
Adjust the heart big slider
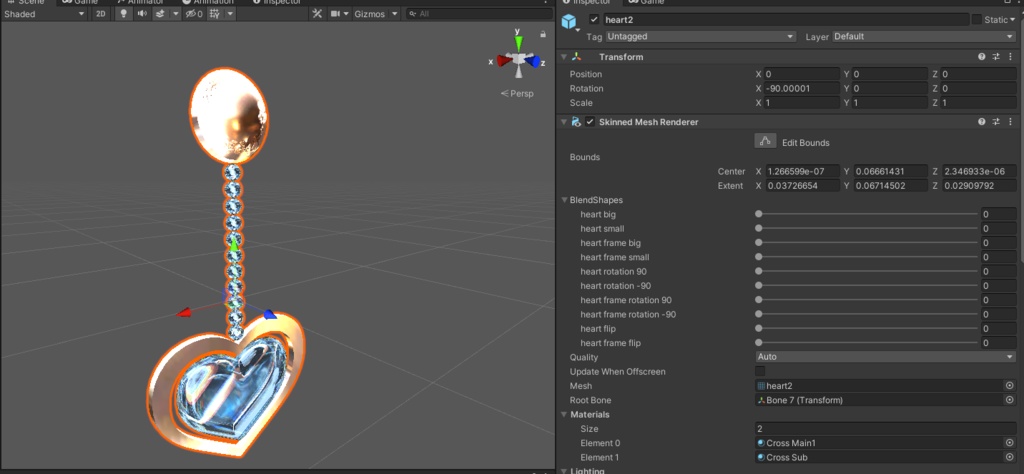coord(867,214)
